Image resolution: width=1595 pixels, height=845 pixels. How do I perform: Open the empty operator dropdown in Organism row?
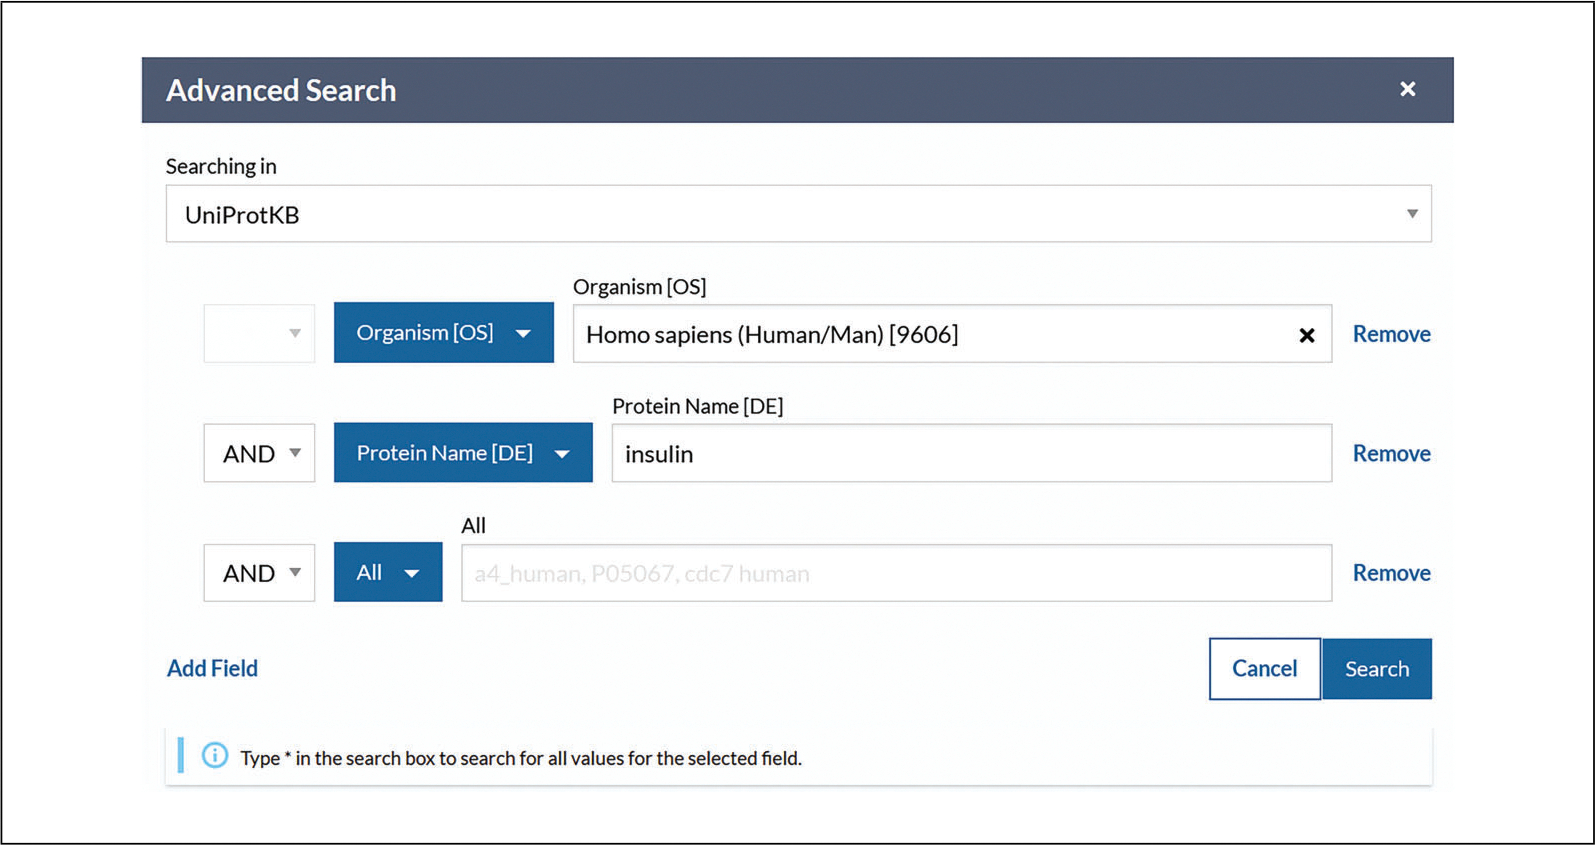[259, 333]
